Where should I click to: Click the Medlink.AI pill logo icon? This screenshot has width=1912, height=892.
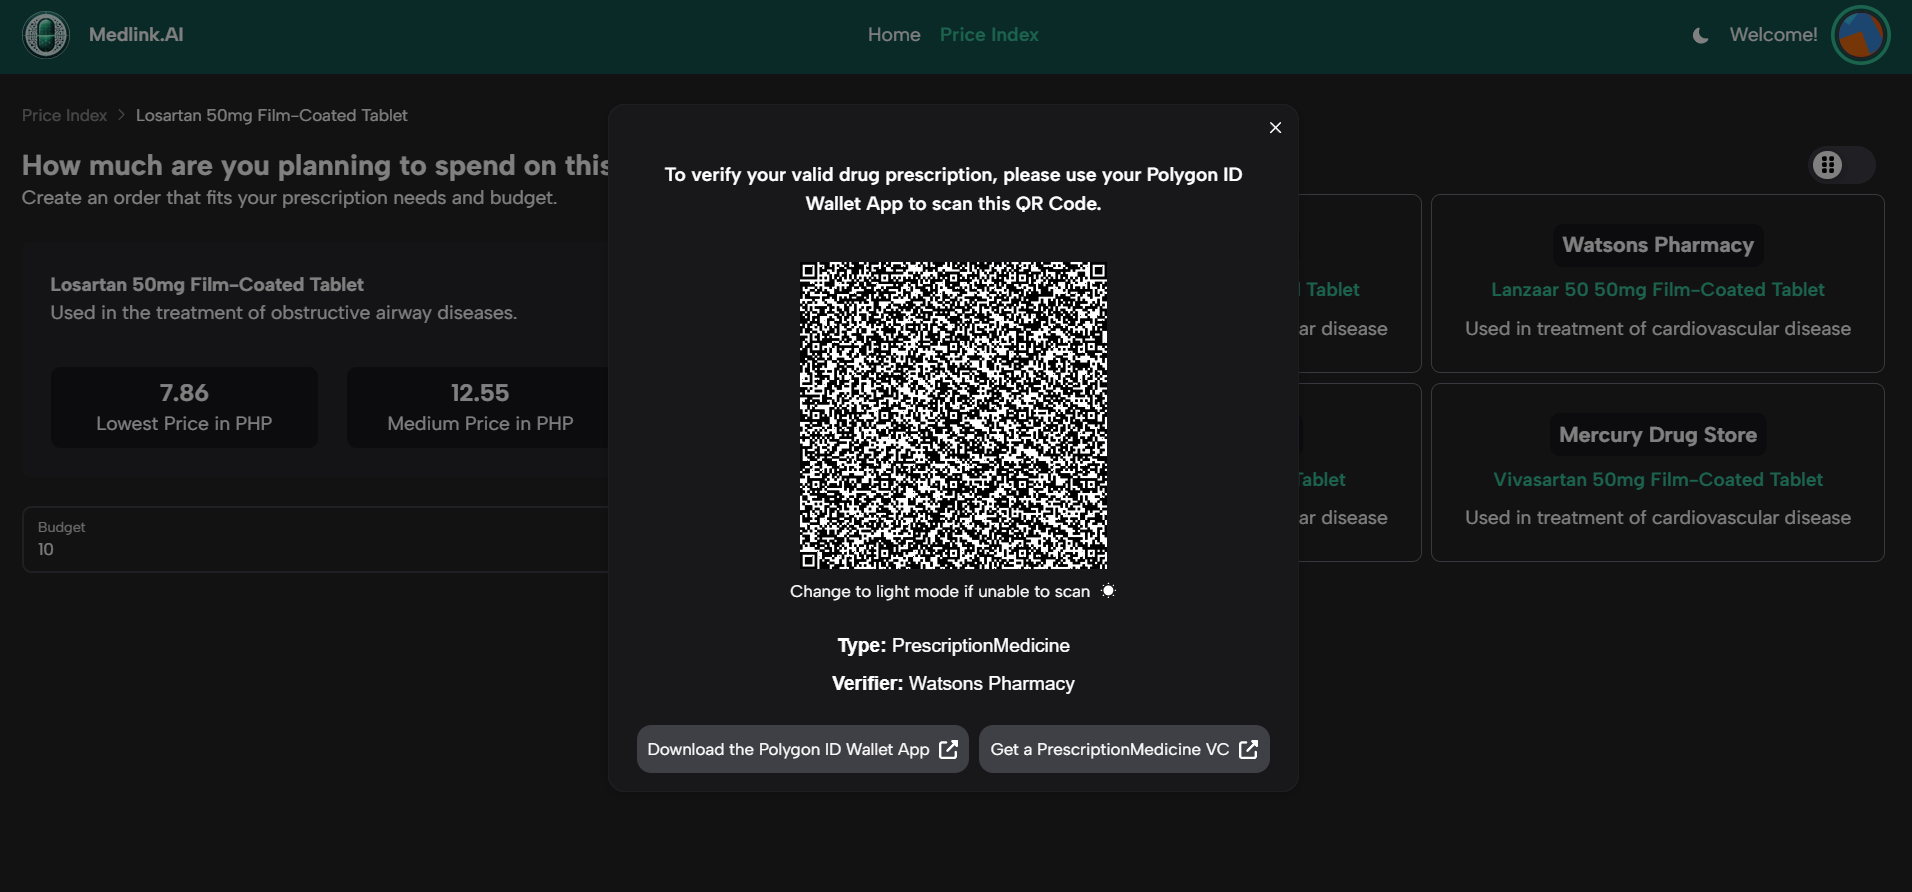(46, 35)
